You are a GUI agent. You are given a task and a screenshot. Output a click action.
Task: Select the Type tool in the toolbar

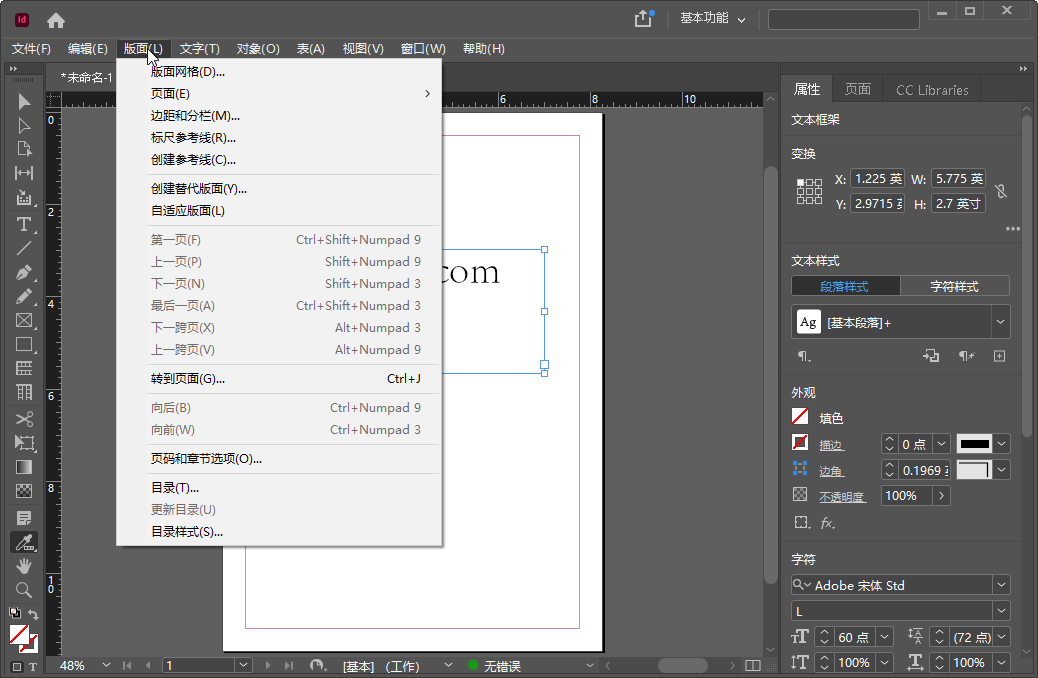pyautogui.click(x=23, y=224)
